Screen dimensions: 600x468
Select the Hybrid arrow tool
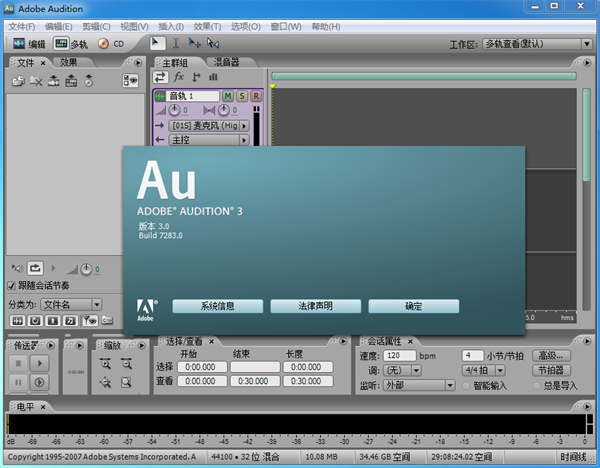(157, 43)
